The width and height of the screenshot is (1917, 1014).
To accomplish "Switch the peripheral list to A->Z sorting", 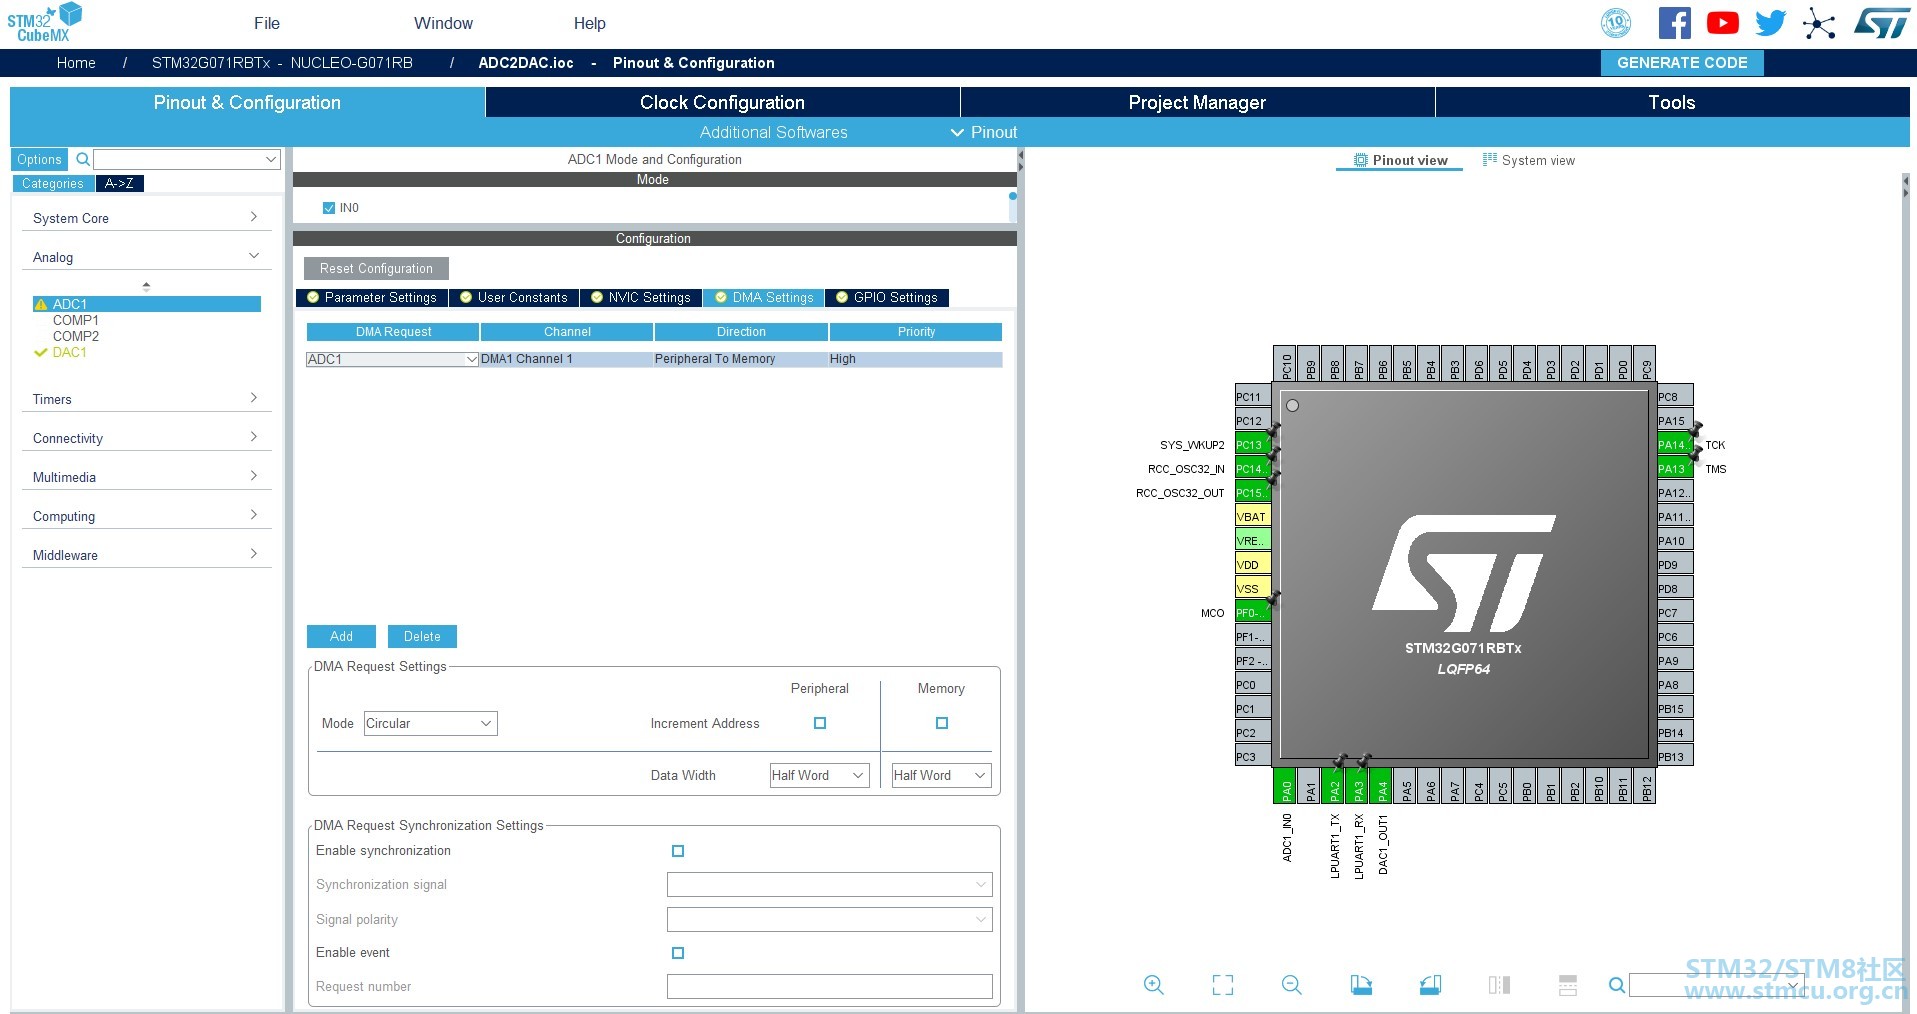I will tap(120, 183).
